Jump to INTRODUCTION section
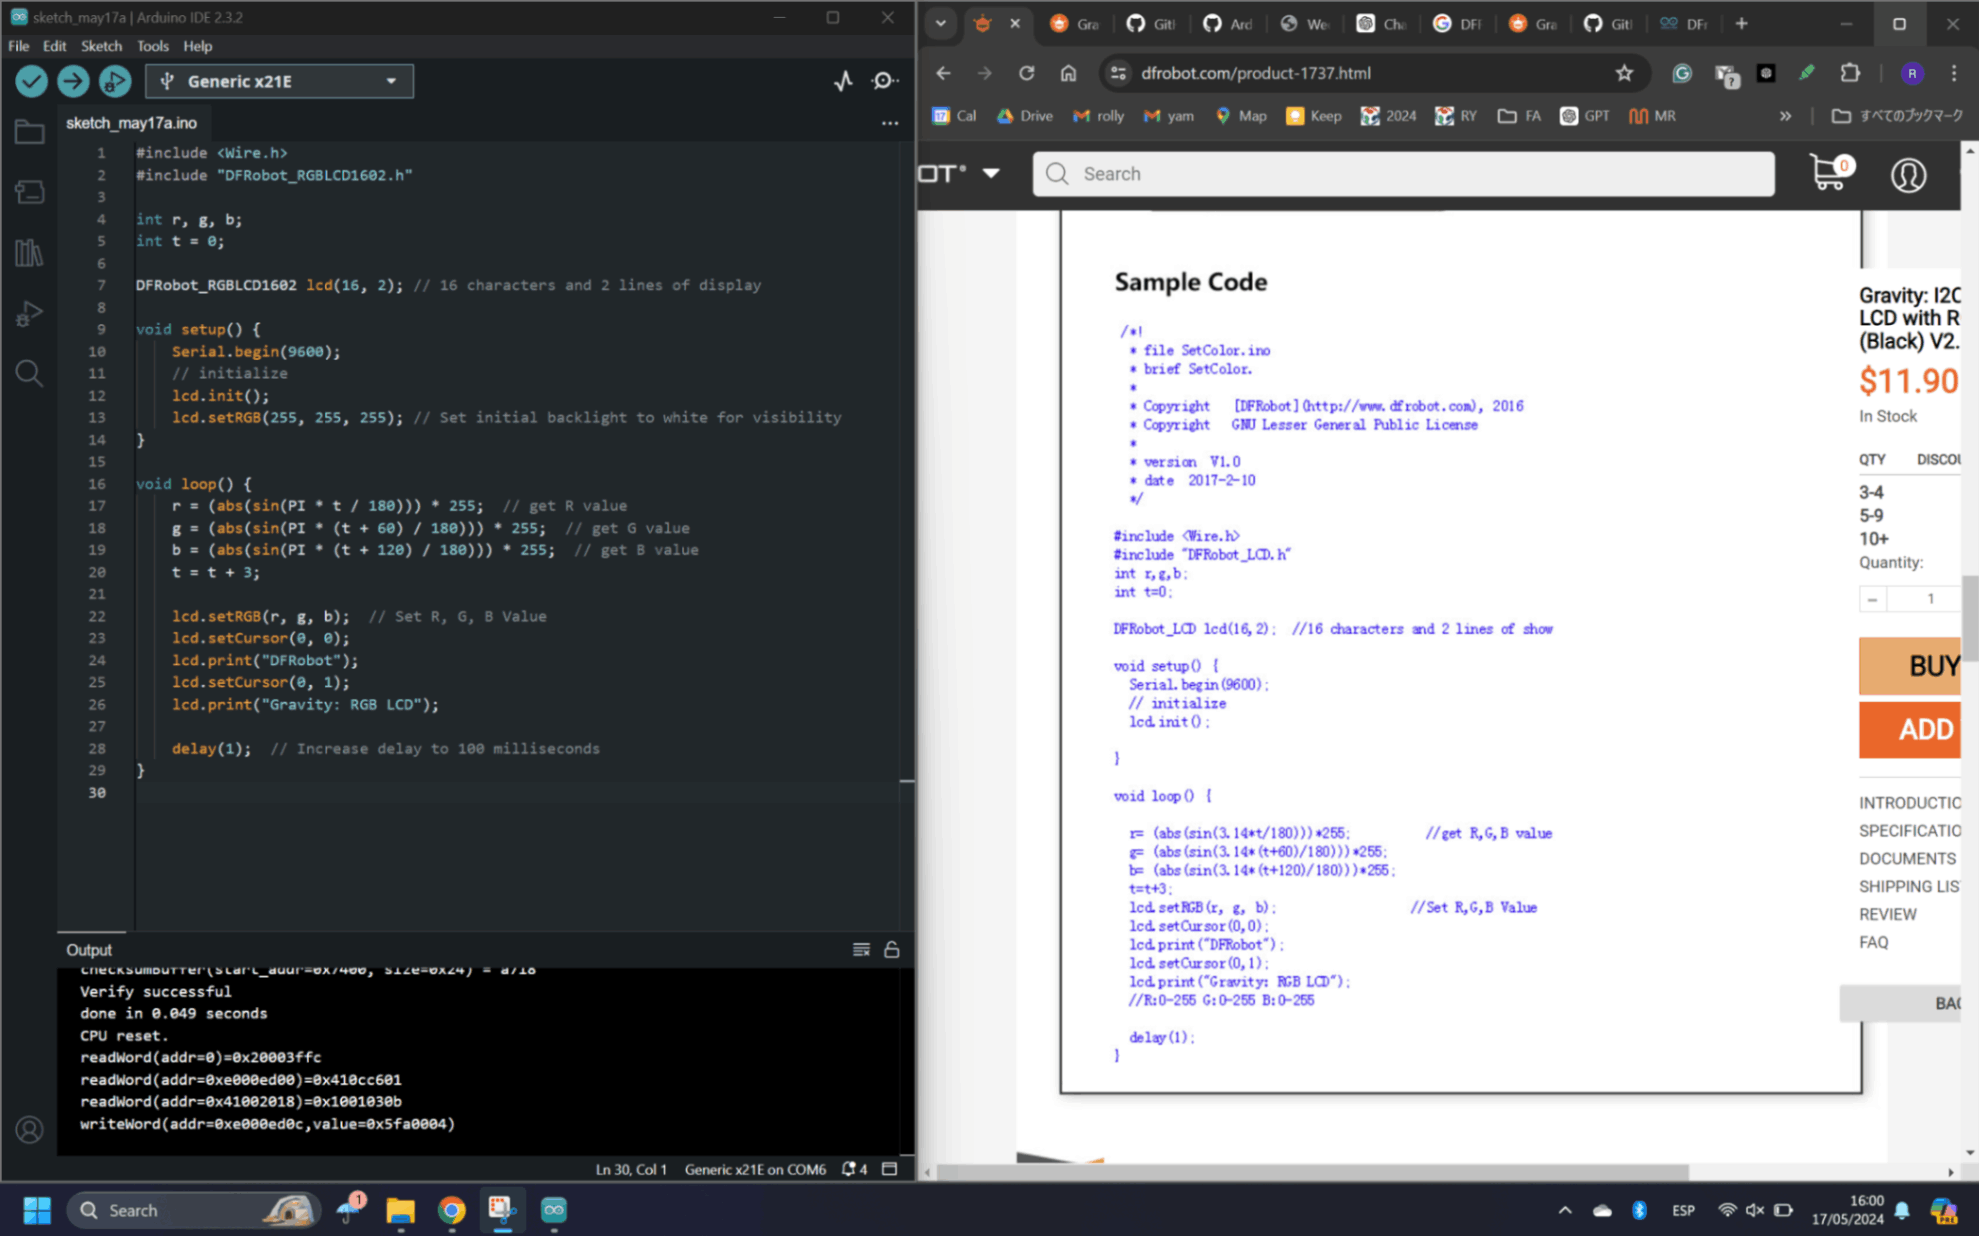This screenshot has width=1979, height=1236. pyautogui.click(x=1910, y=803)
